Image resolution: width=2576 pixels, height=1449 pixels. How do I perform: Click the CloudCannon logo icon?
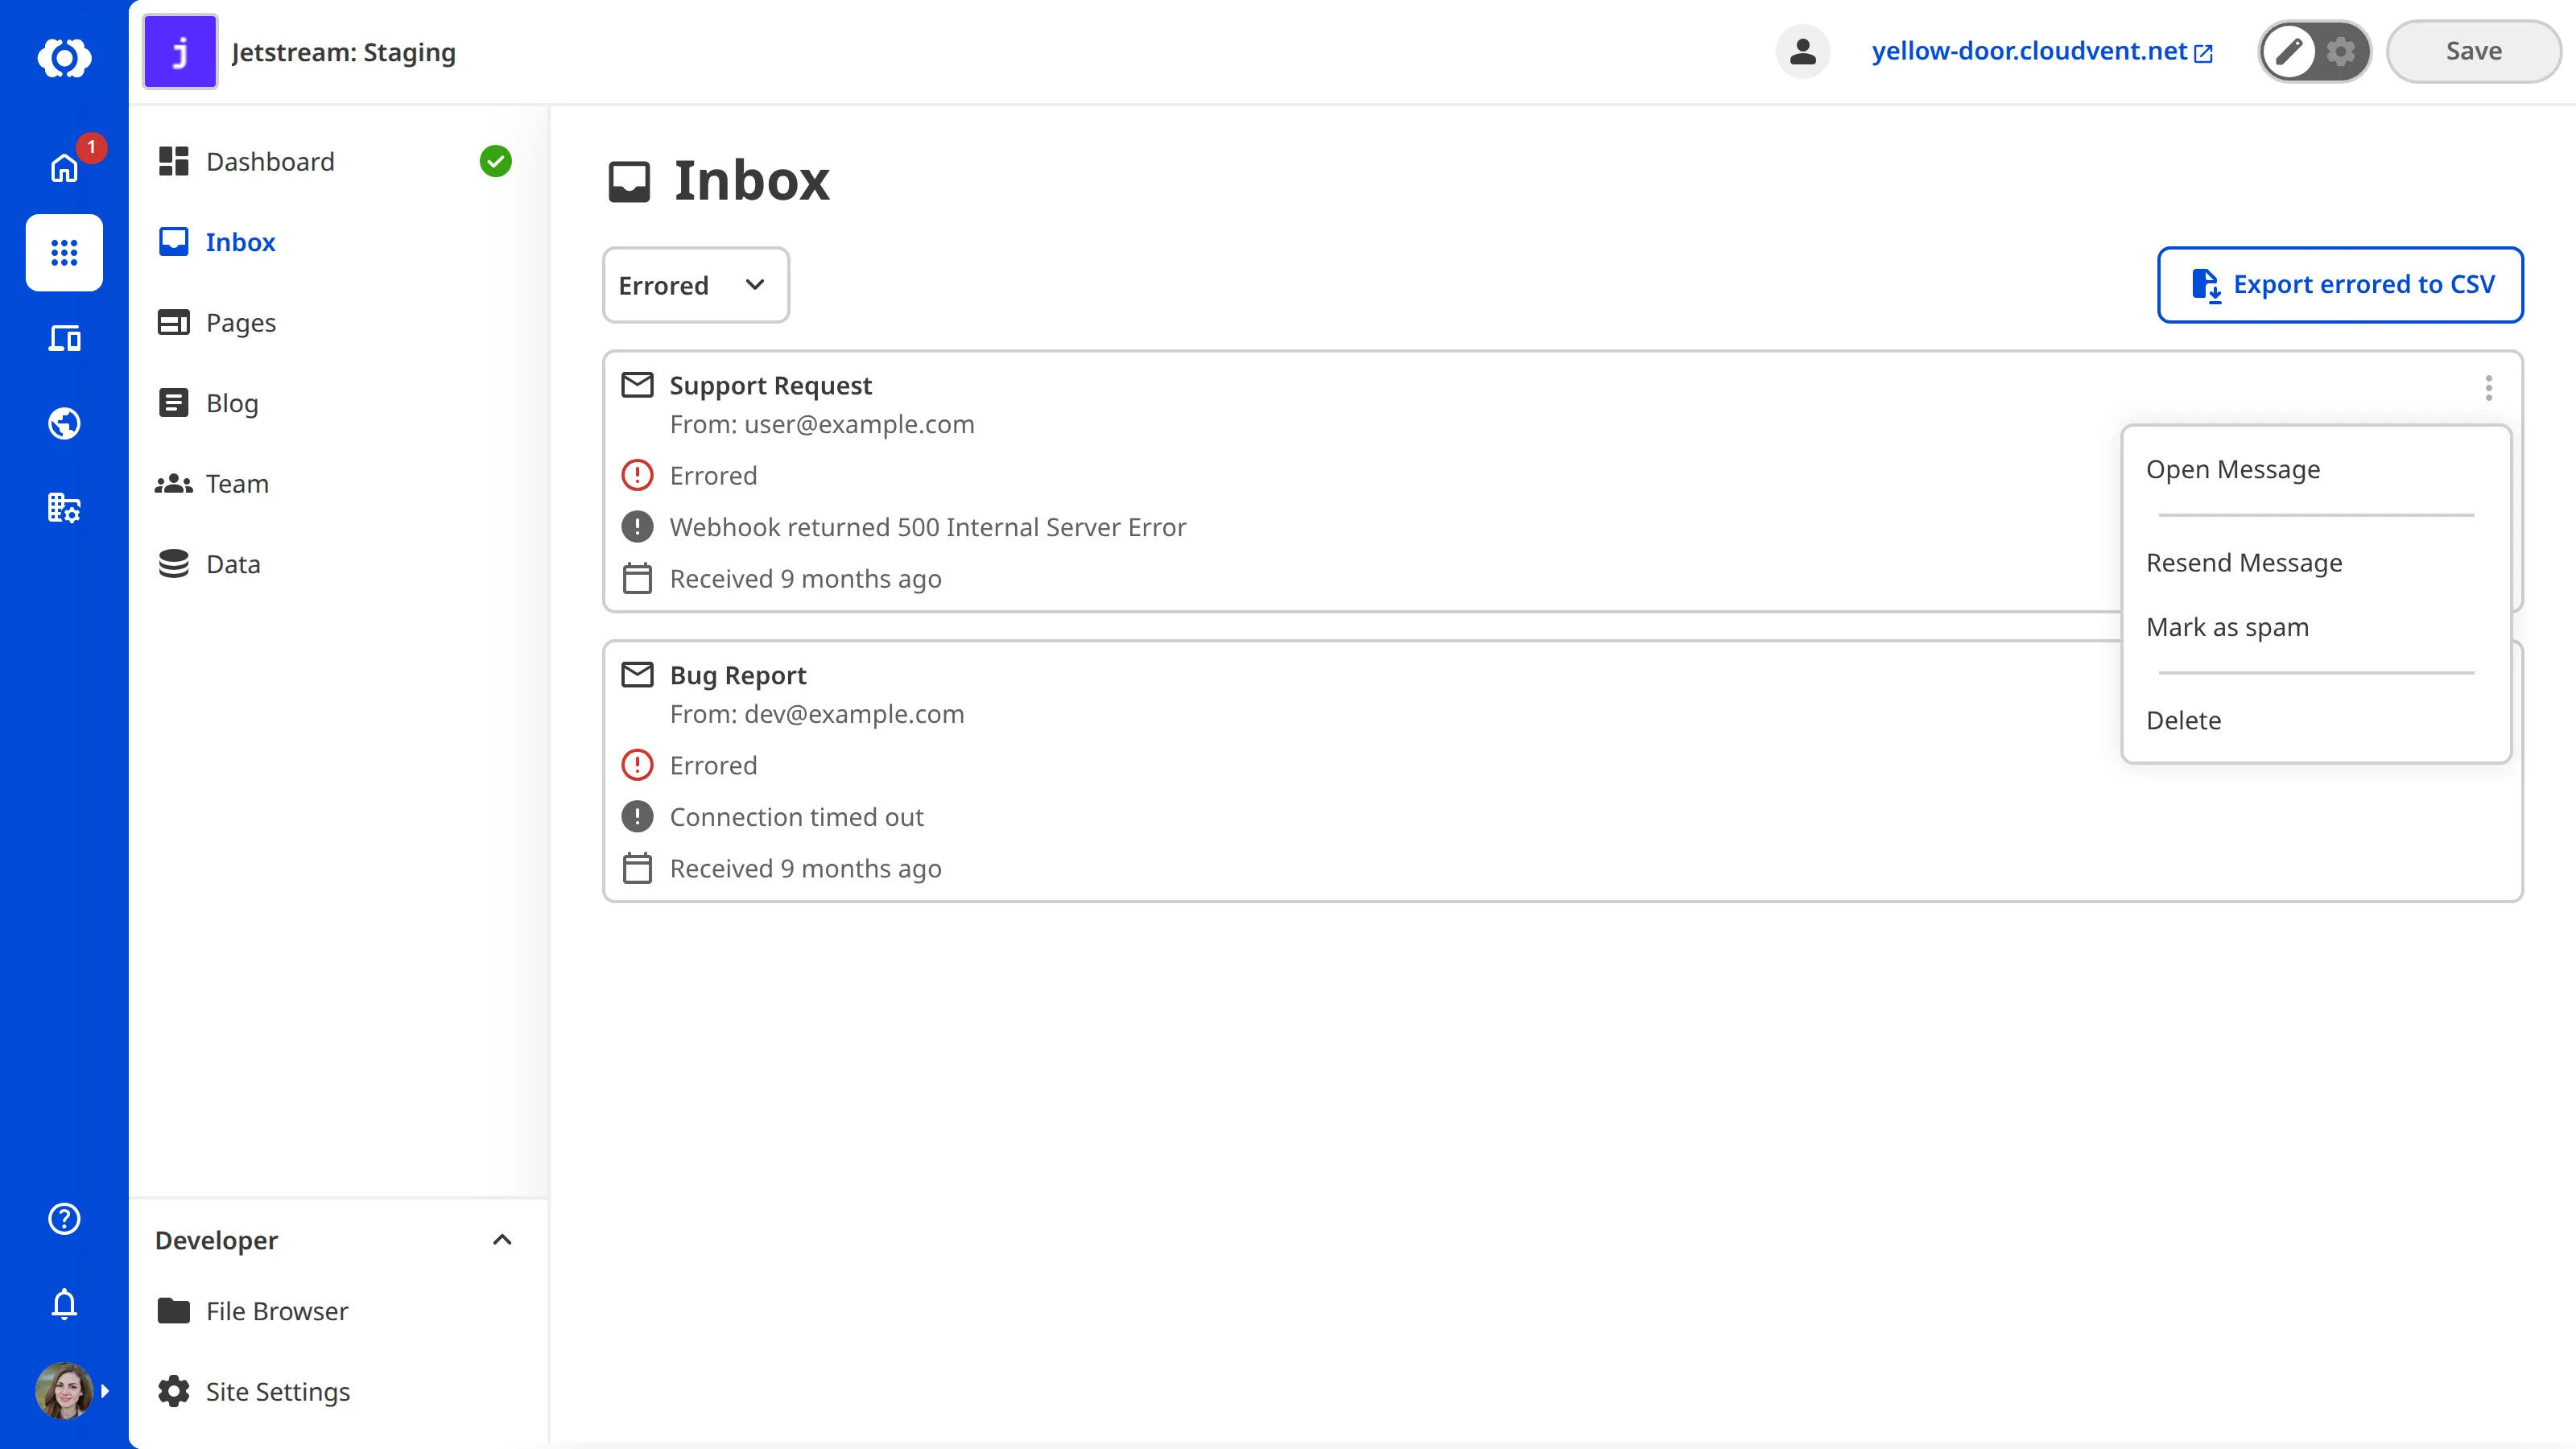pyautogui.click(x=64, y=57)
